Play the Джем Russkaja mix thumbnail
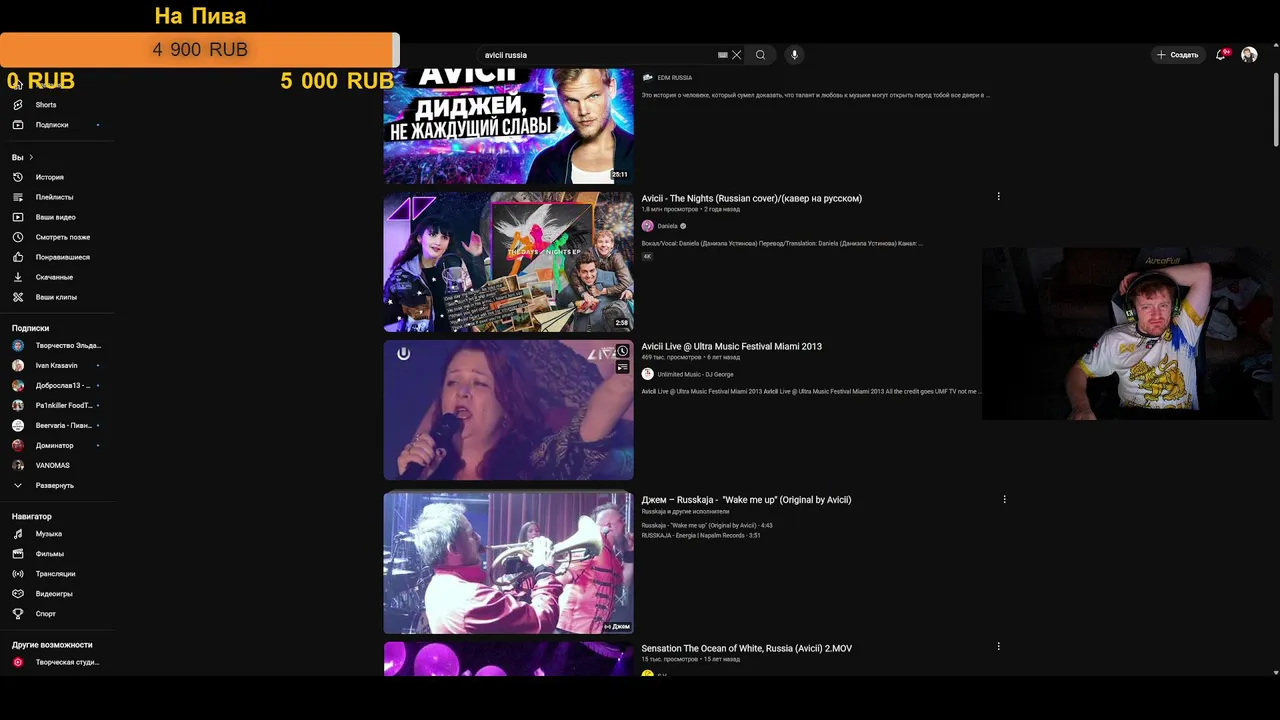Screen dimensions: 1280x720 [x=508, y=563]
